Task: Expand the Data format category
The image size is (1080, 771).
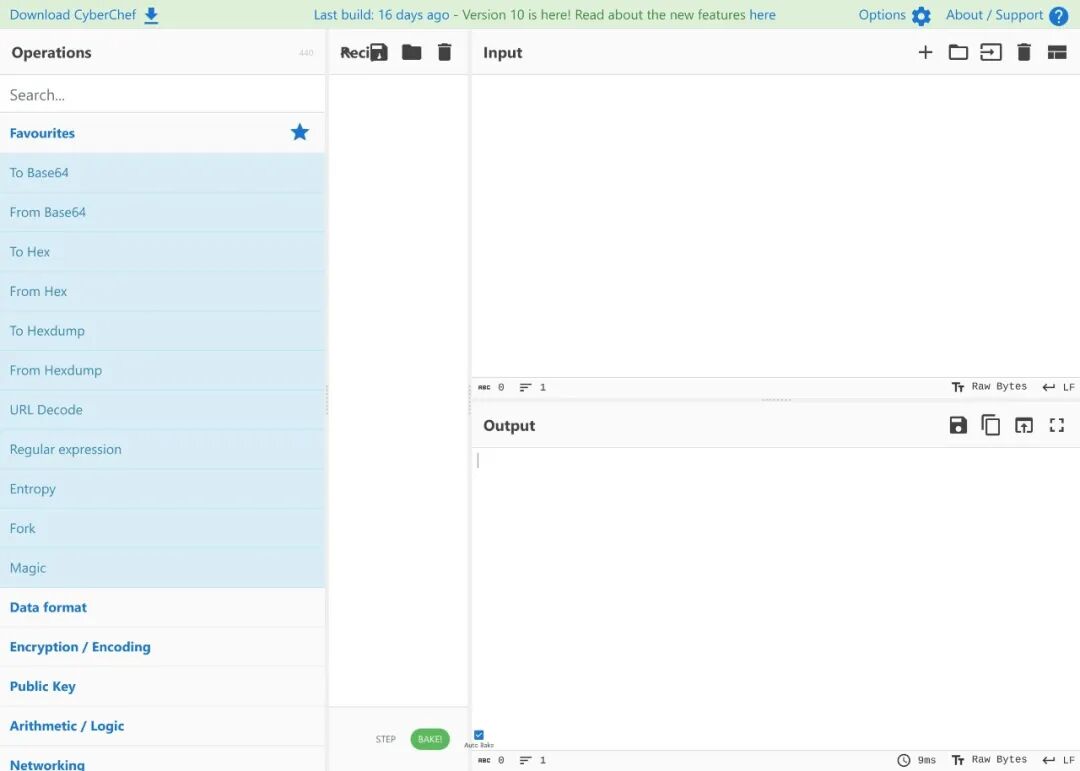Action: (x=163, y=607)
